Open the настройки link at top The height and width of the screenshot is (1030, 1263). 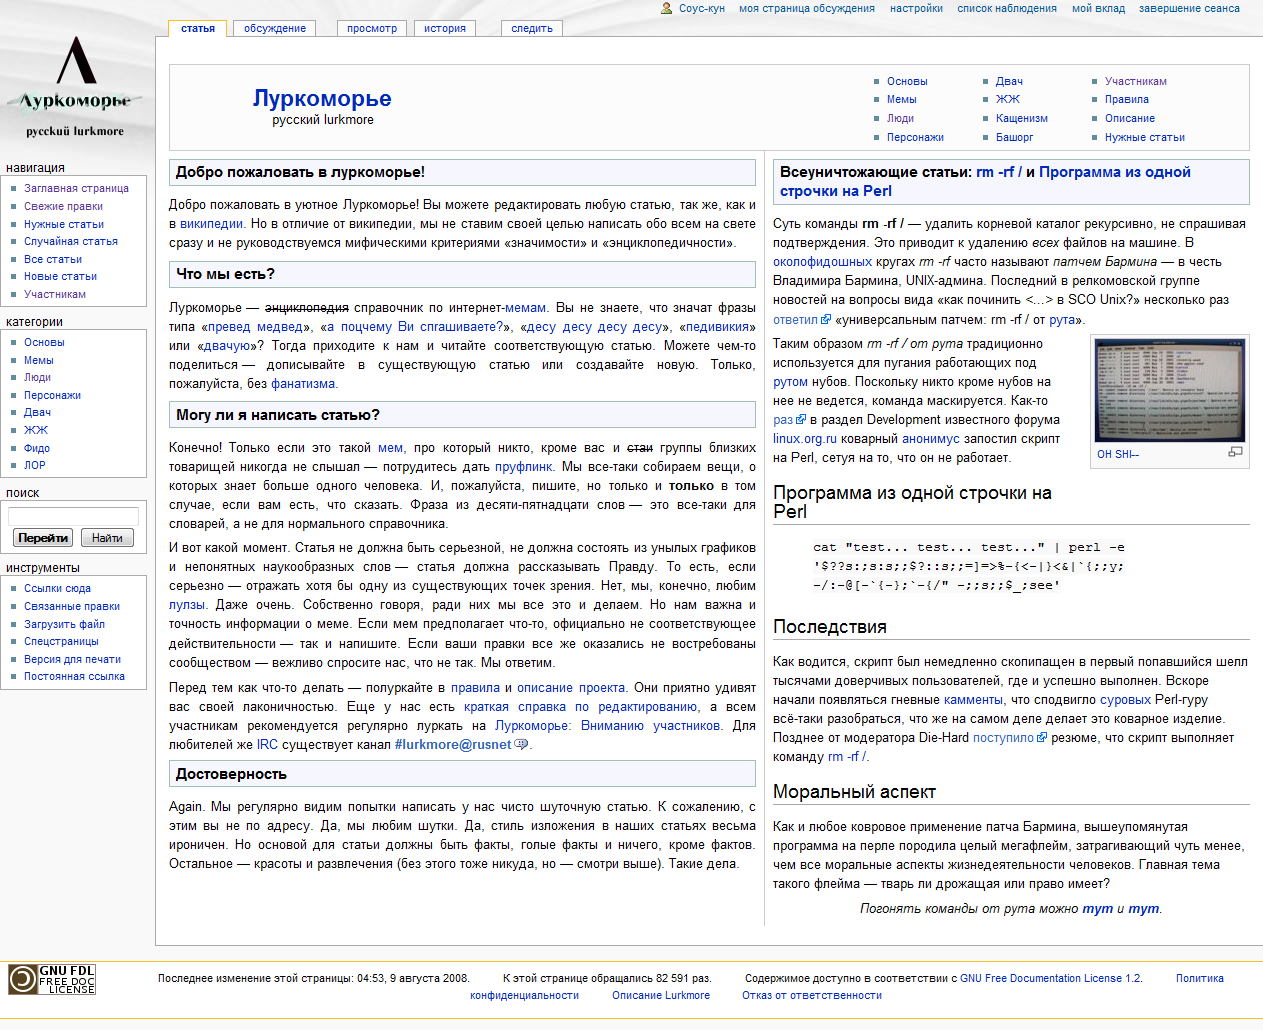tap(916, 8)
